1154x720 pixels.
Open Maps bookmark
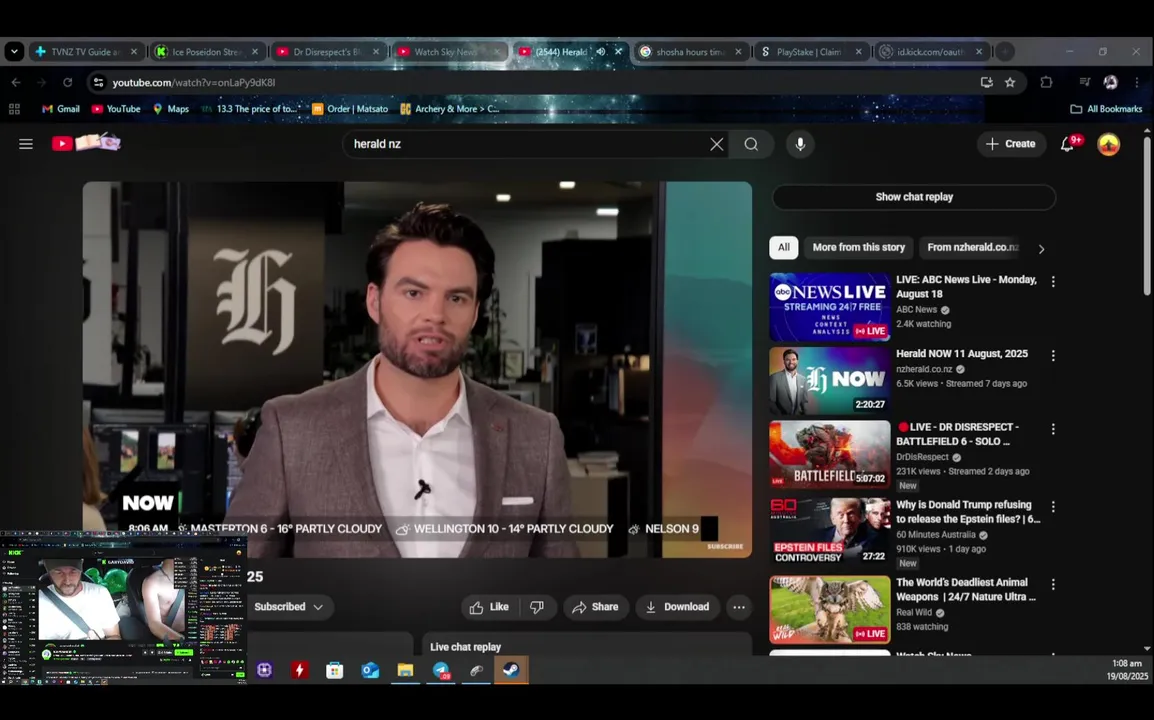170,109
